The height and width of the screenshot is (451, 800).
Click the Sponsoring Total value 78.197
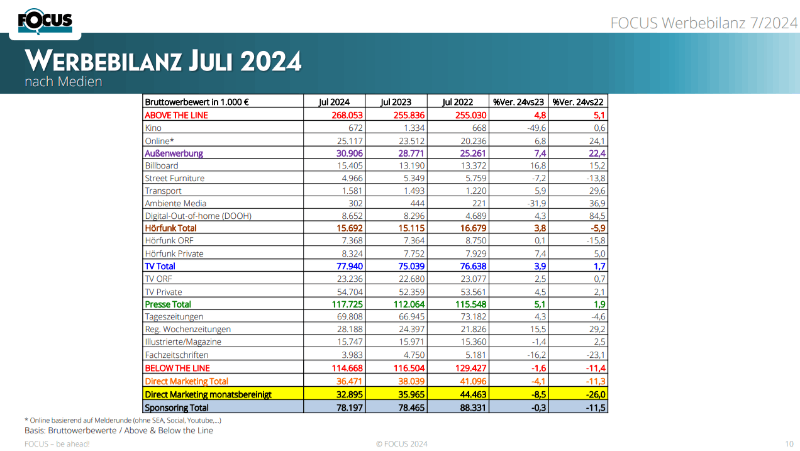pos(349,408)
